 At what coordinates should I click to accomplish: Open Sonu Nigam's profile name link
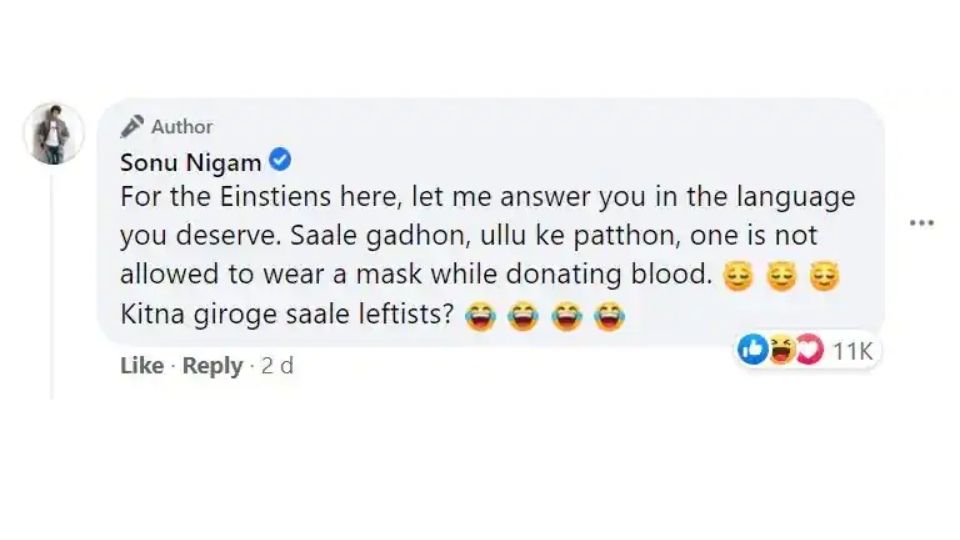click(190, 162)
